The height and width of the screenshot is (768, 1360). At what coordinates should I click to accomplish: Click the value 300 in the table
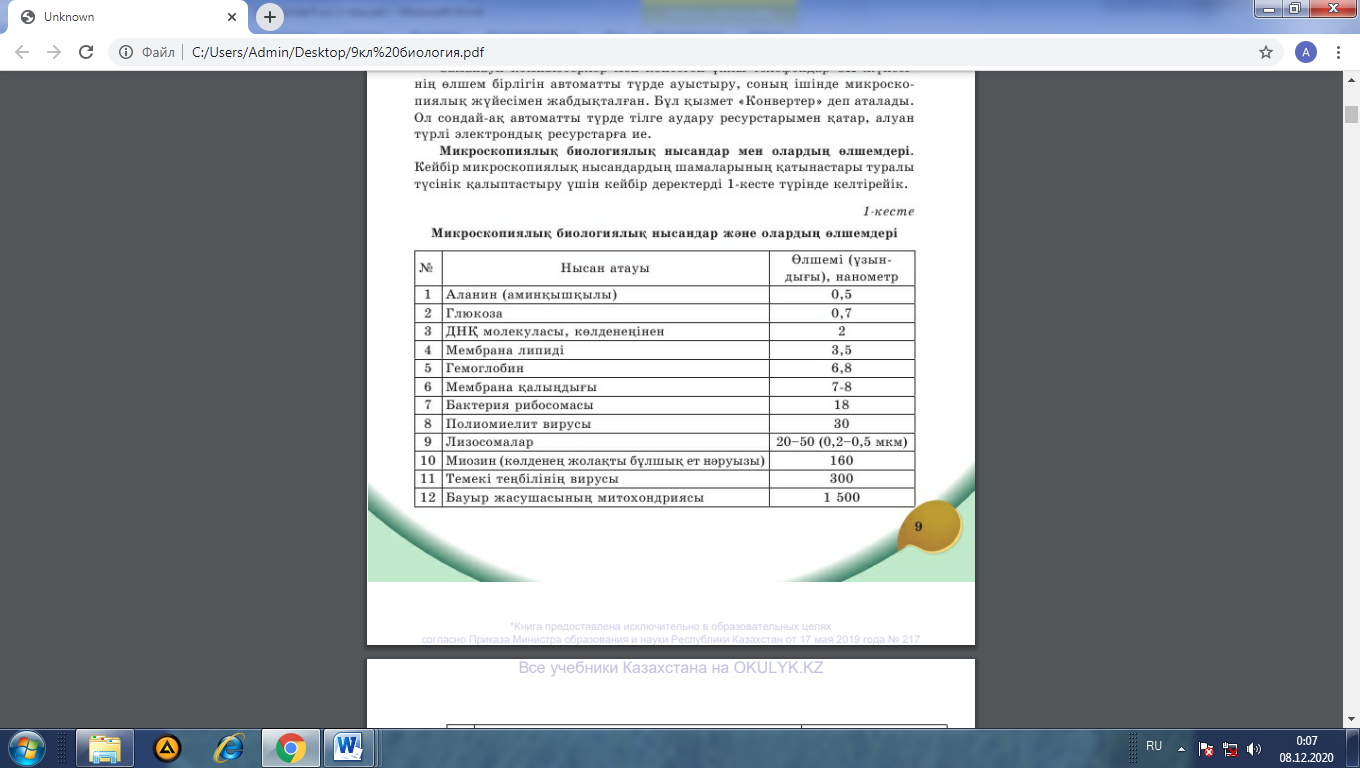(841, 479)
